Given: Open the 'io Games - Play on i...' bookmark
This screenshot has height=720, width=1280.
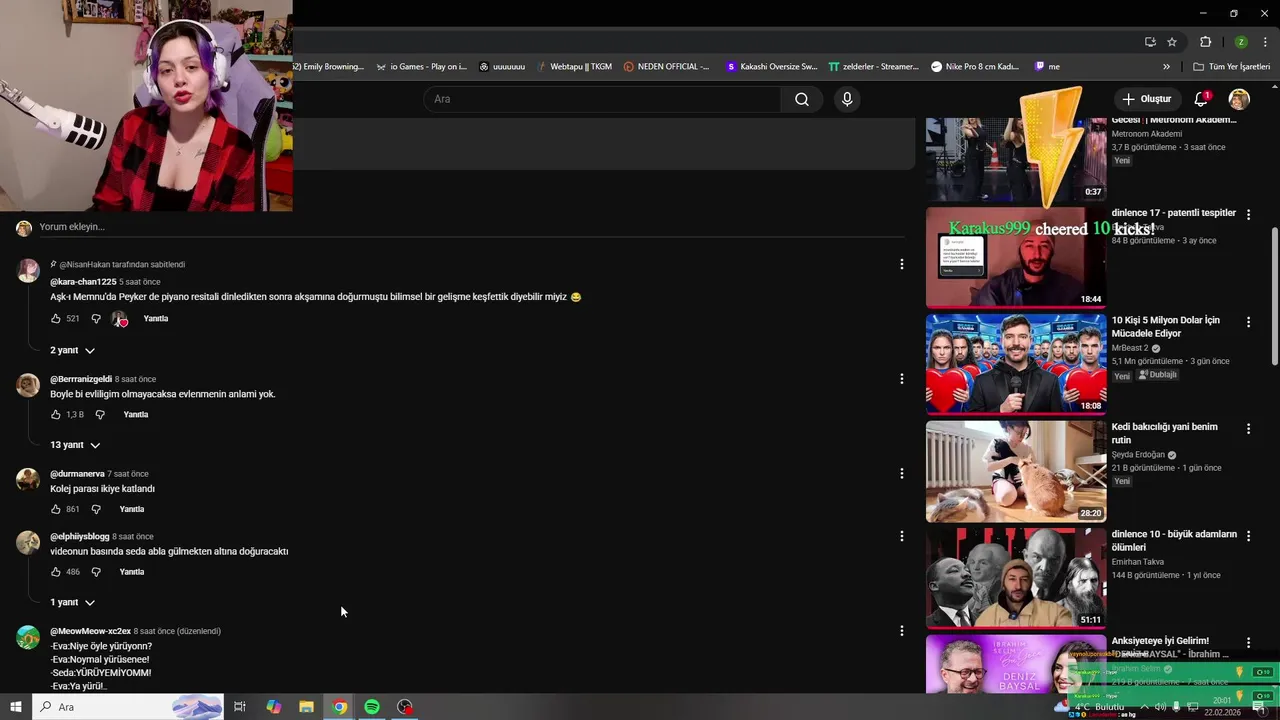Looking at the screenshot, I should coord(421,67).
